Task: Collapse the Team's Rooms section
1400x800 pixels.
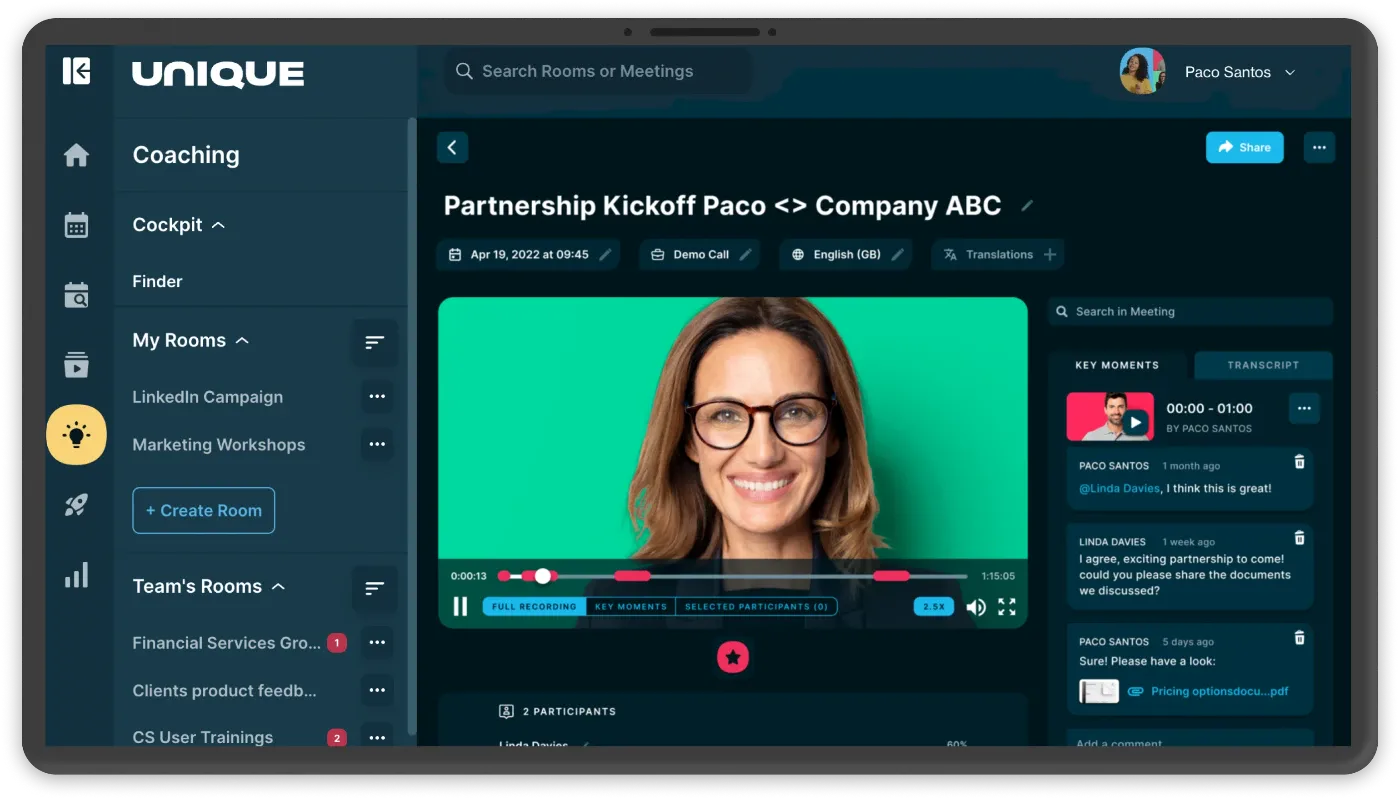Action: click(x=278, y=587)
